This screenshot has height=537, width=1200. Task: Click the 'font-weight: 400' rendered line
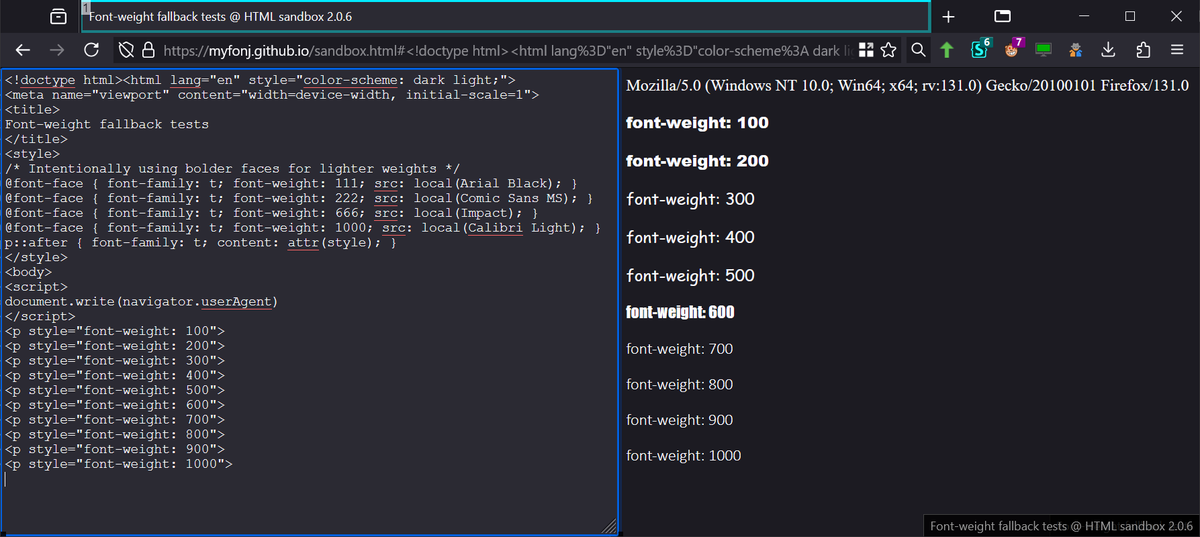pos(690,237)
